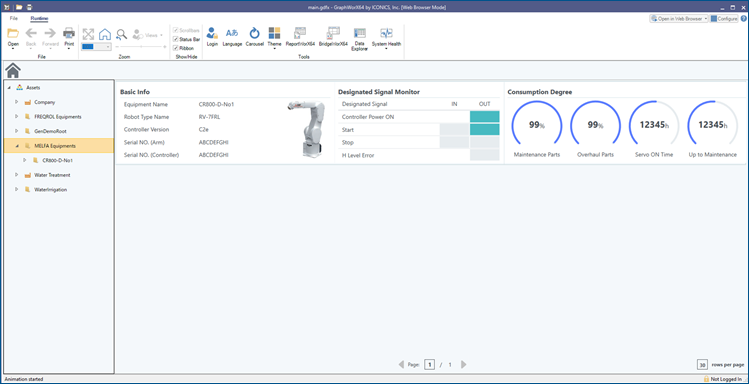Collapse the MELFA Equipments node

17,146
